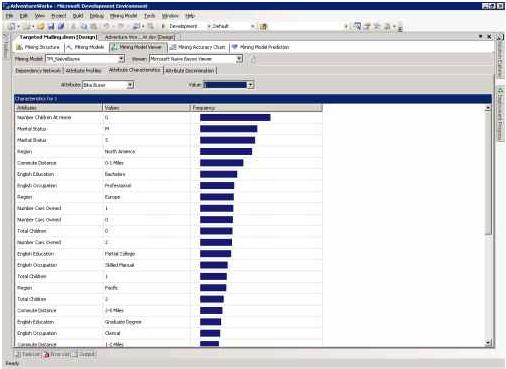Open the Output panel at the bottom
The height and width of the screenshot is (369, 506).
pos(84,354)
